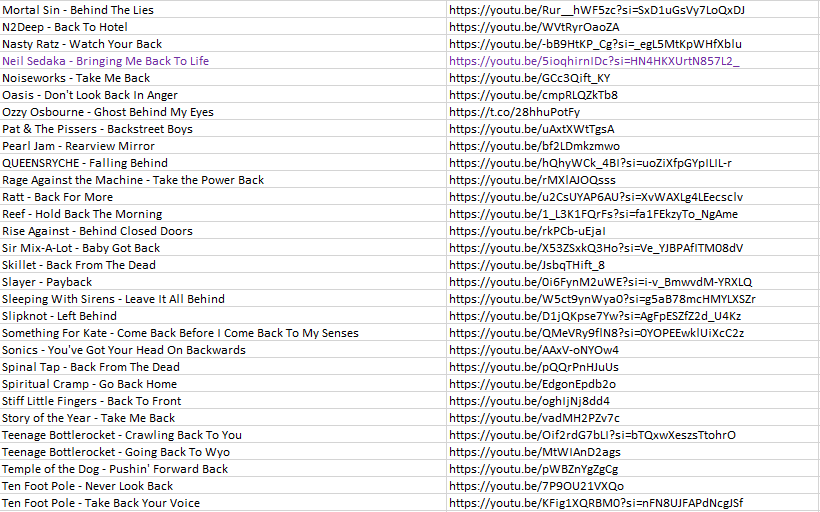
Task: Click the youtu.be/pWBZnYgZgCg URL cell
Action: [633, 469]
